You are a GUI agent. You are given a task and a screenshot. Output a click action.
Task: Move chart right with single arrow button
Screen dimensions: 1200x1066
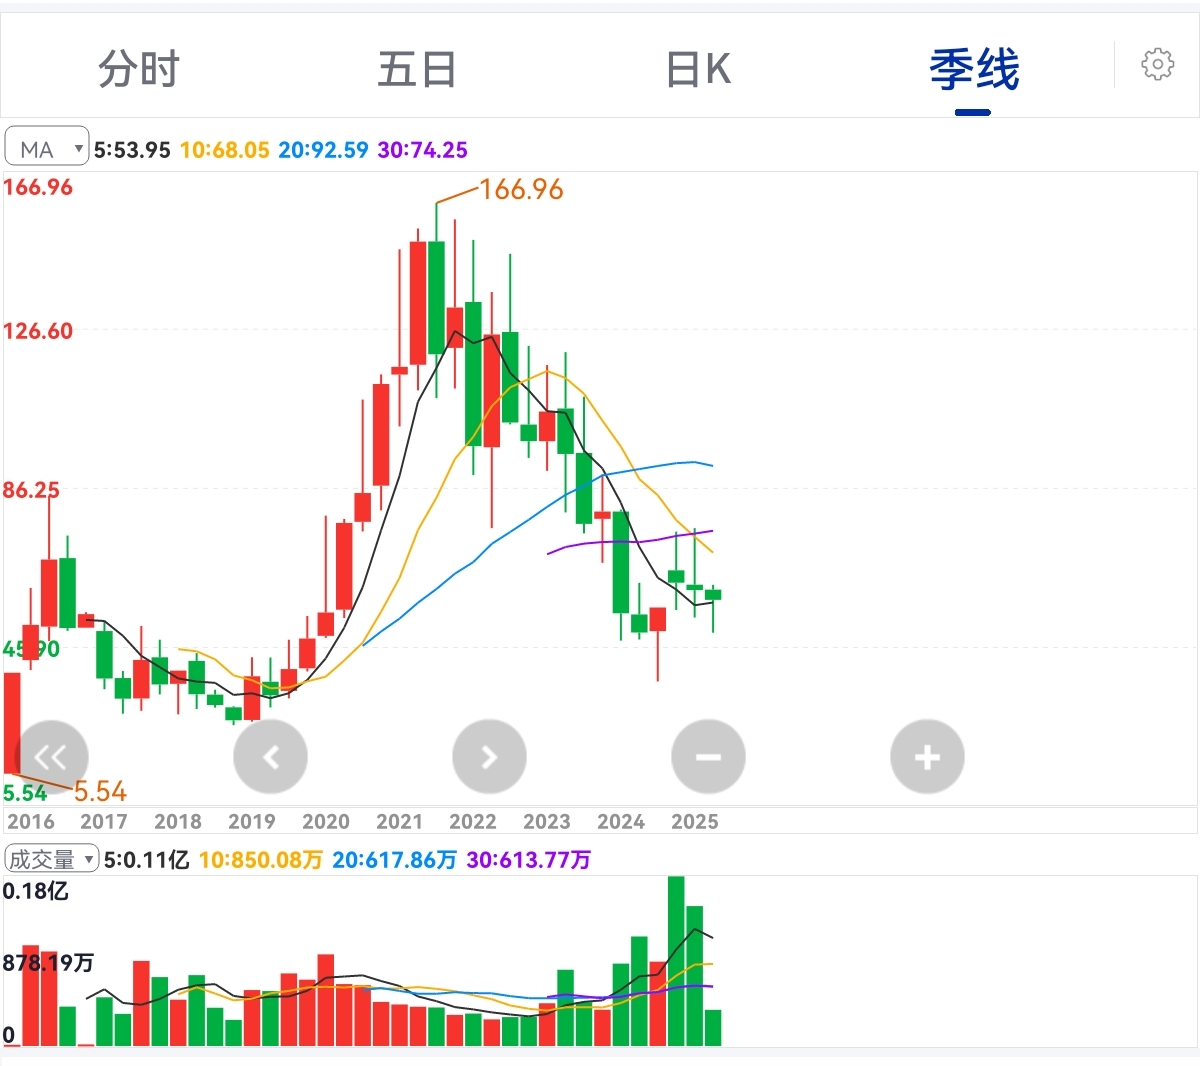(489, 757)
